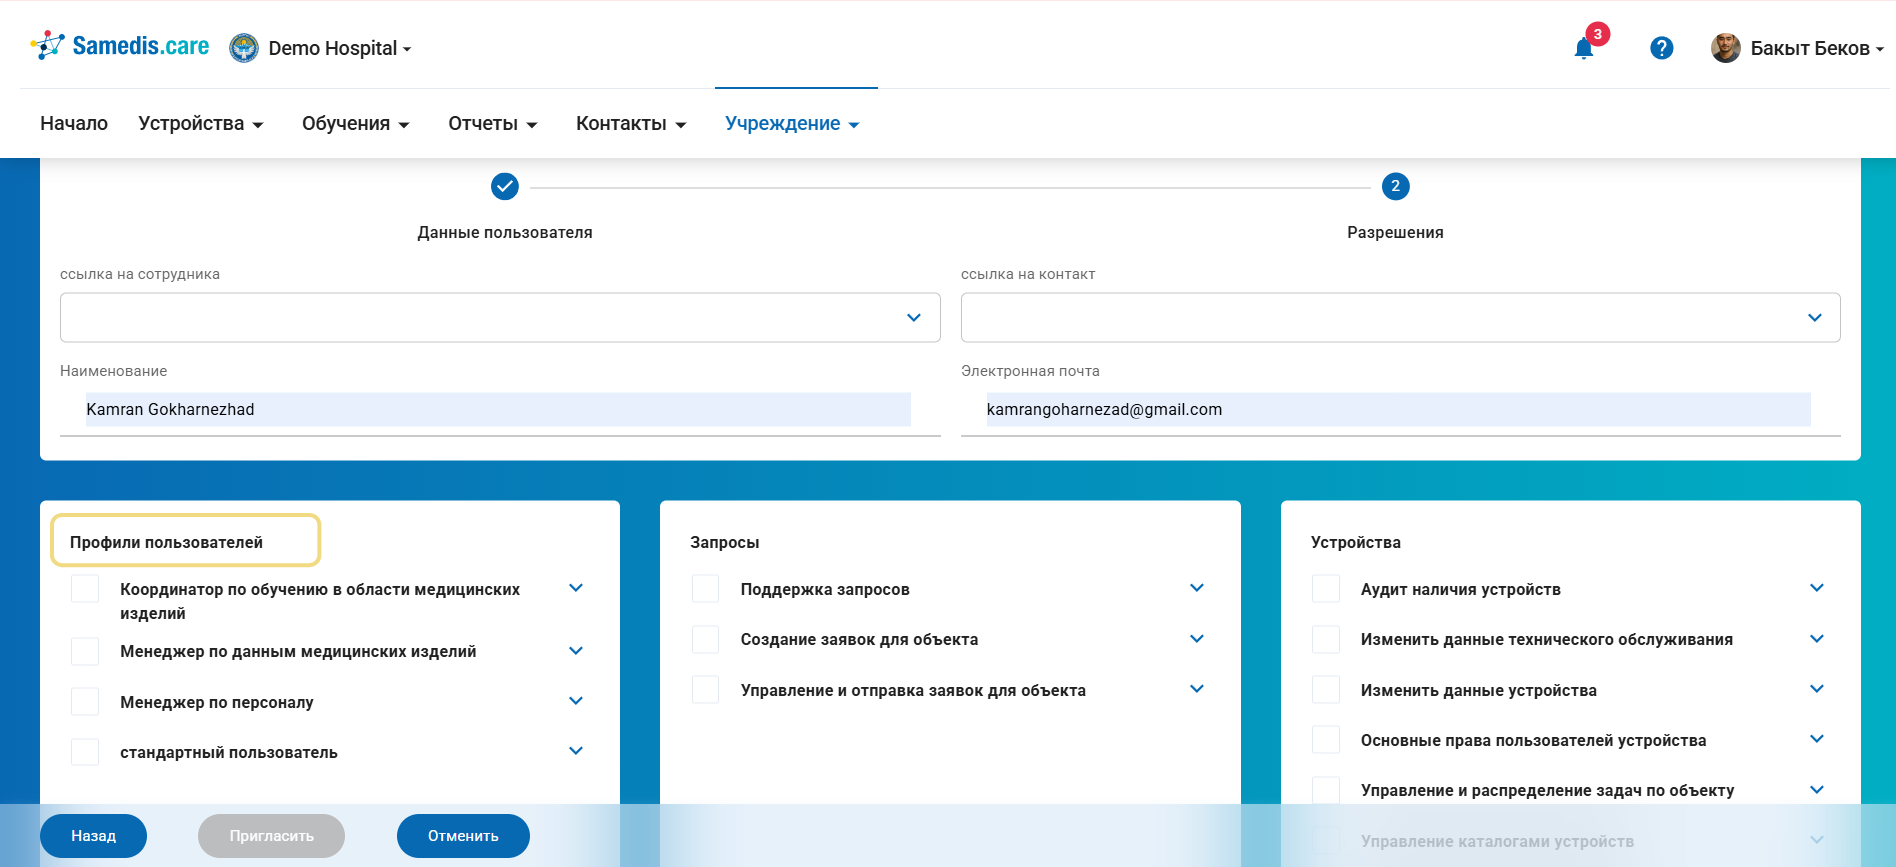Click the Demo Hospital emblem icon

pos(243,48)
